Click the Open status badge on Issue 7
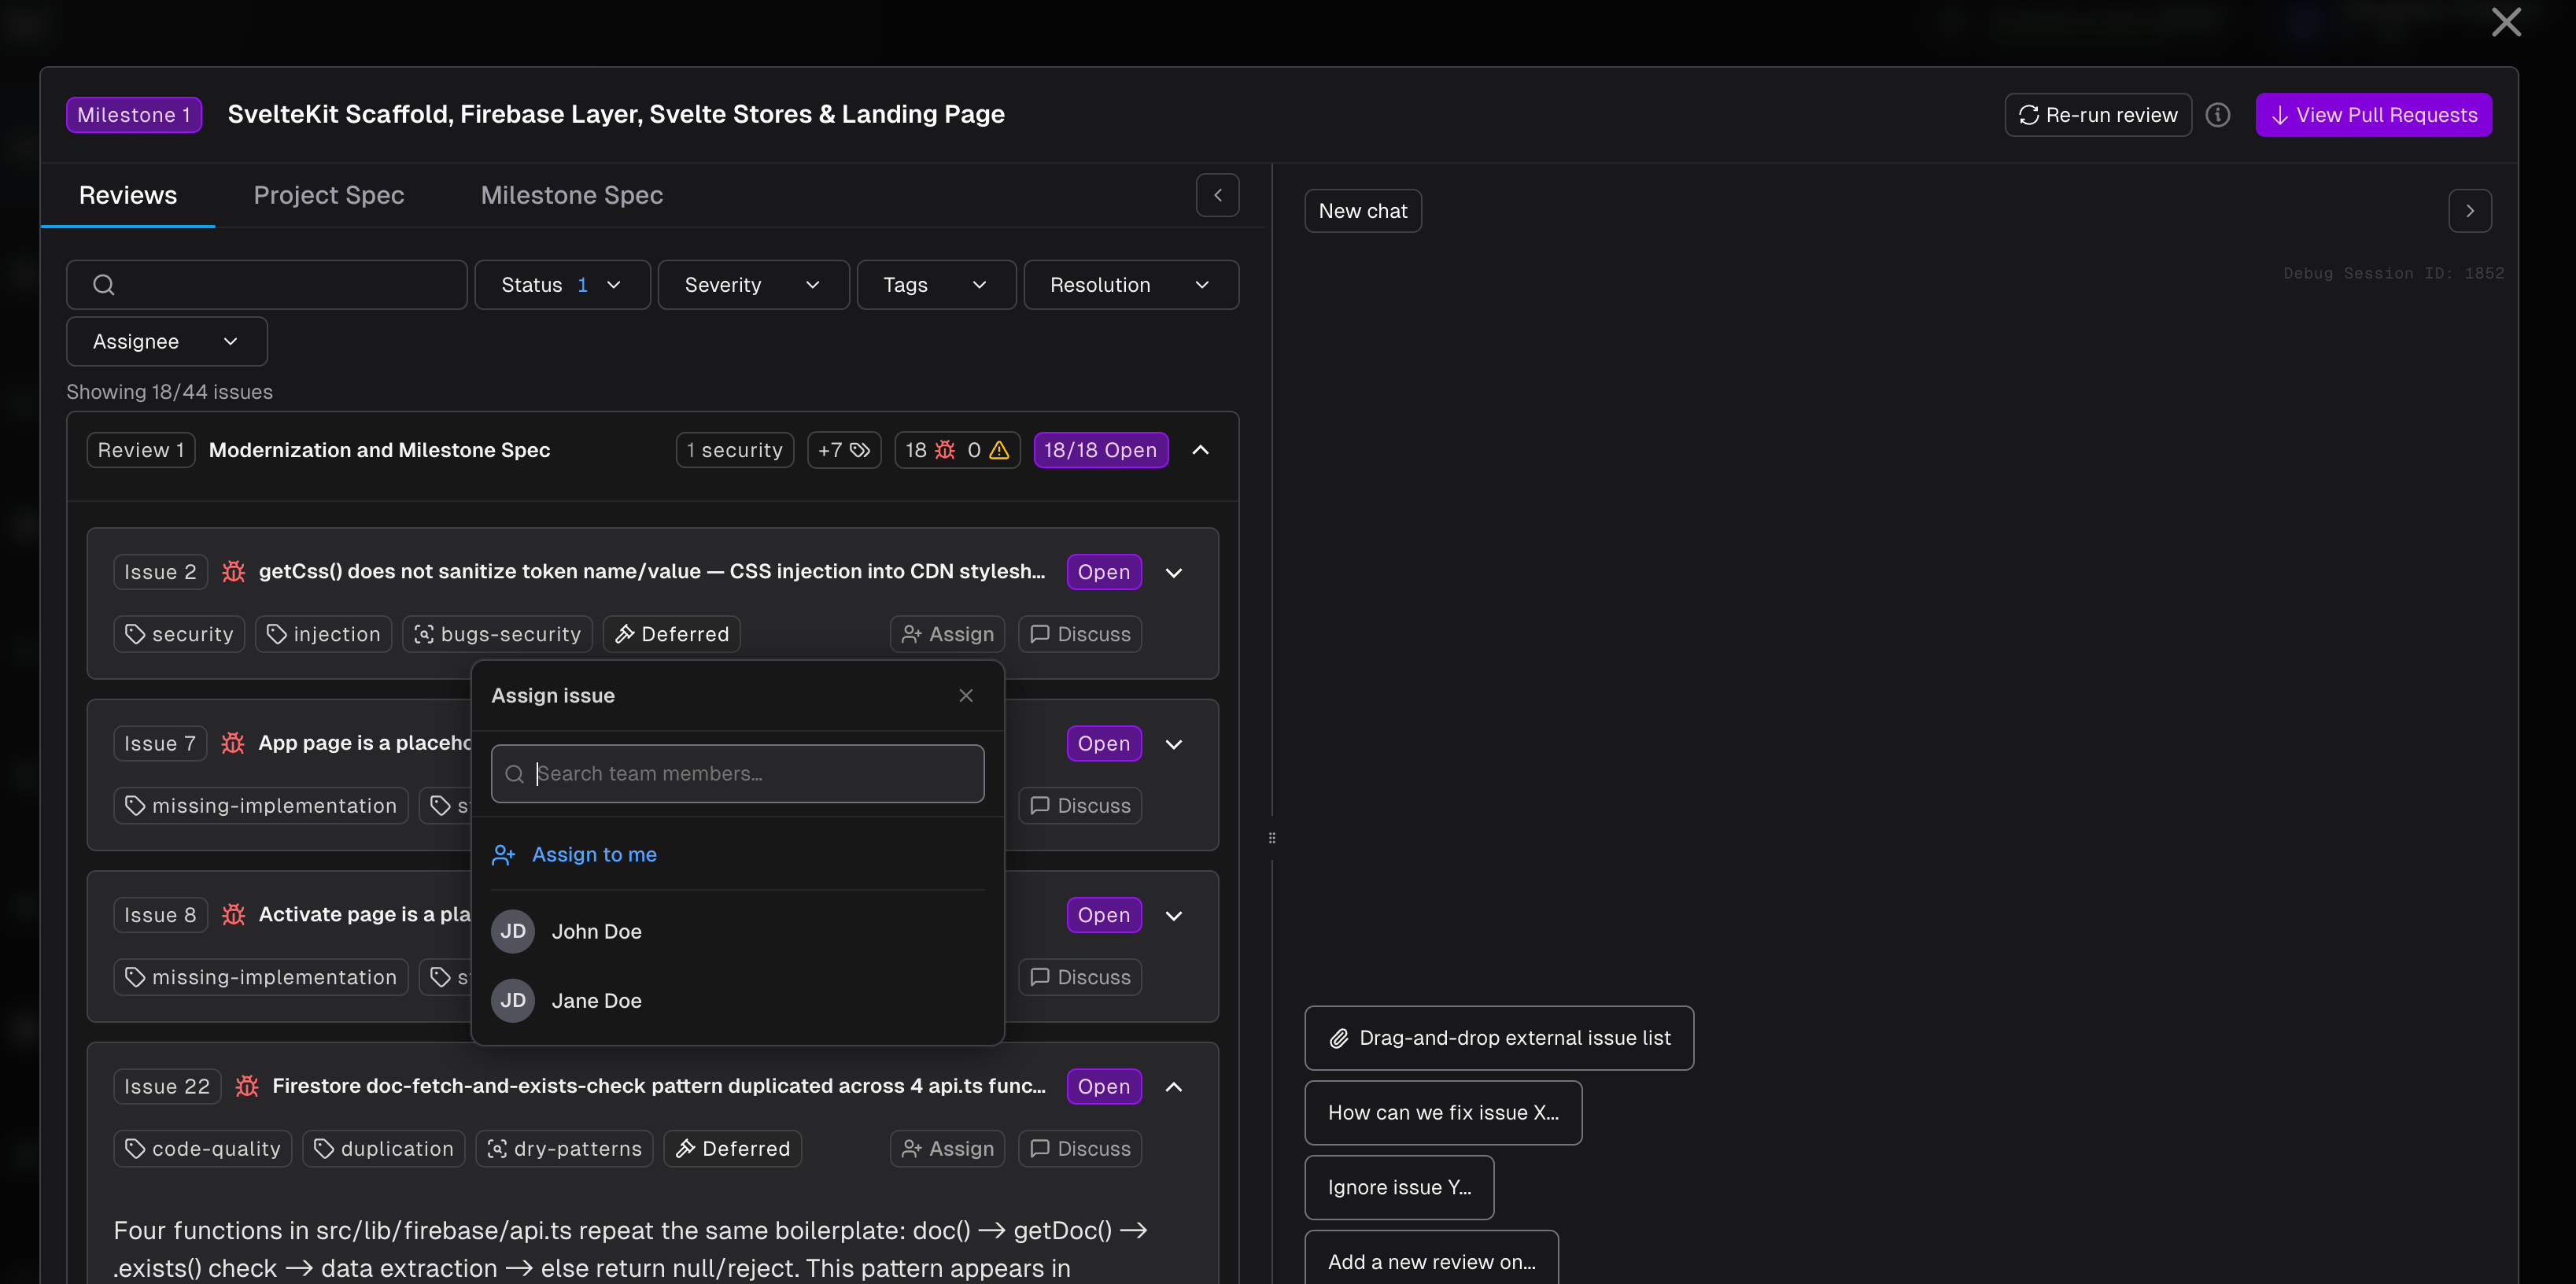The image size is (2576, 1284). (1103, 743)
